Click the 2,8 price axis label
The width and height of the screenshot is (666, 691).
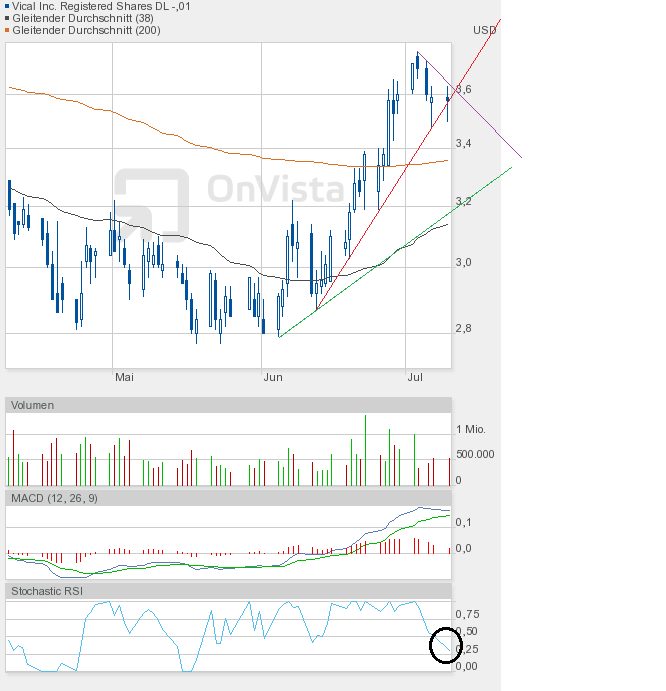(x=463, y=328)
